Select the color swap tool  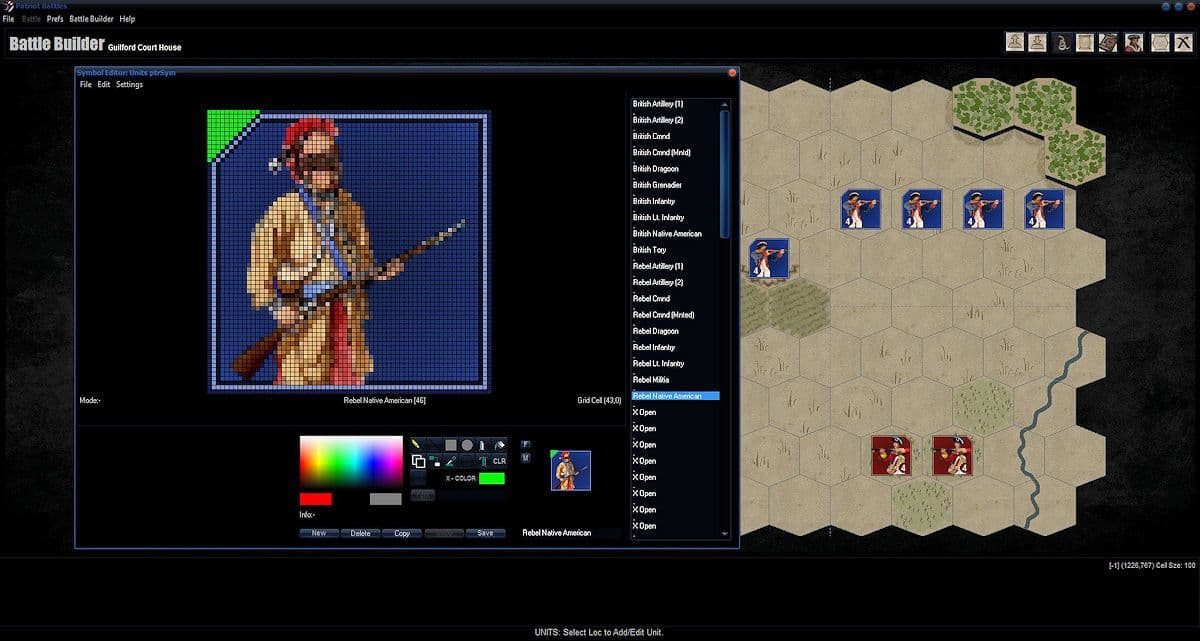click(435, 461)
